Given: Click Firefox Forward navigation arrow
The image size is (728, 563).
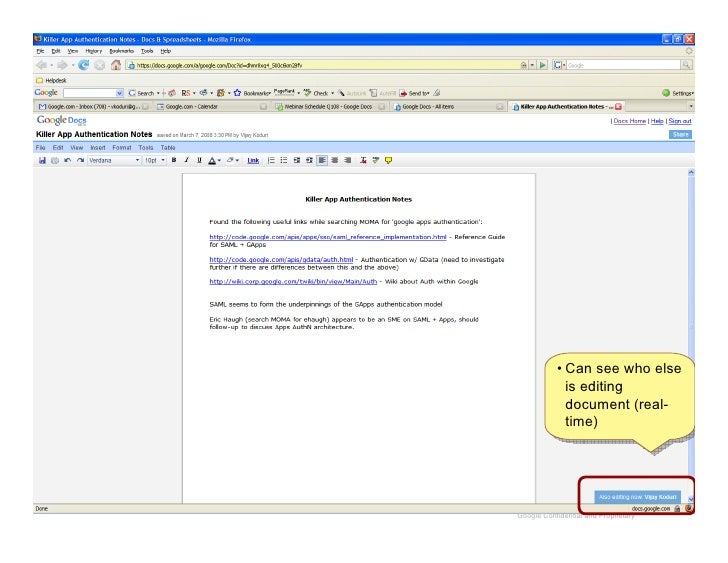Looking at the screenshot, I should pos(62,65).
